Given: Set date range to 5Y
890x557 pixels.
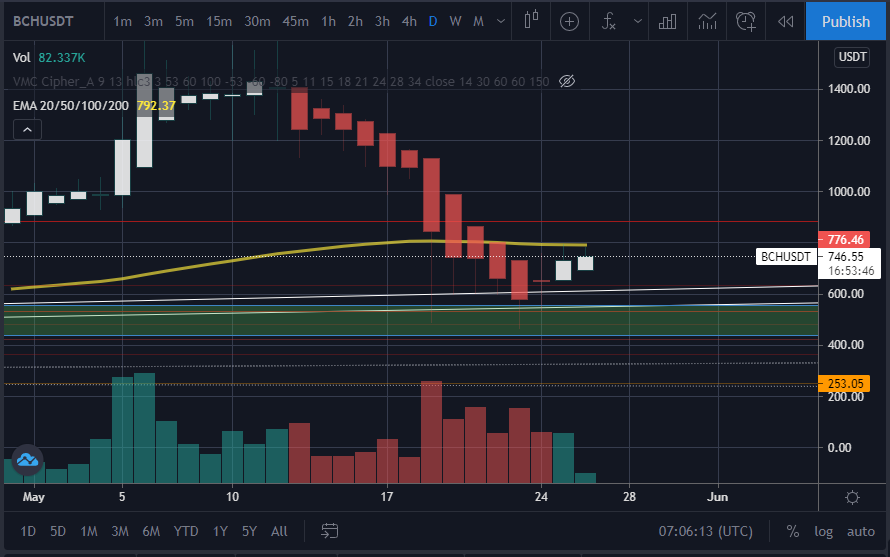Looking at the screenshot, I should [x=249, y=531].
